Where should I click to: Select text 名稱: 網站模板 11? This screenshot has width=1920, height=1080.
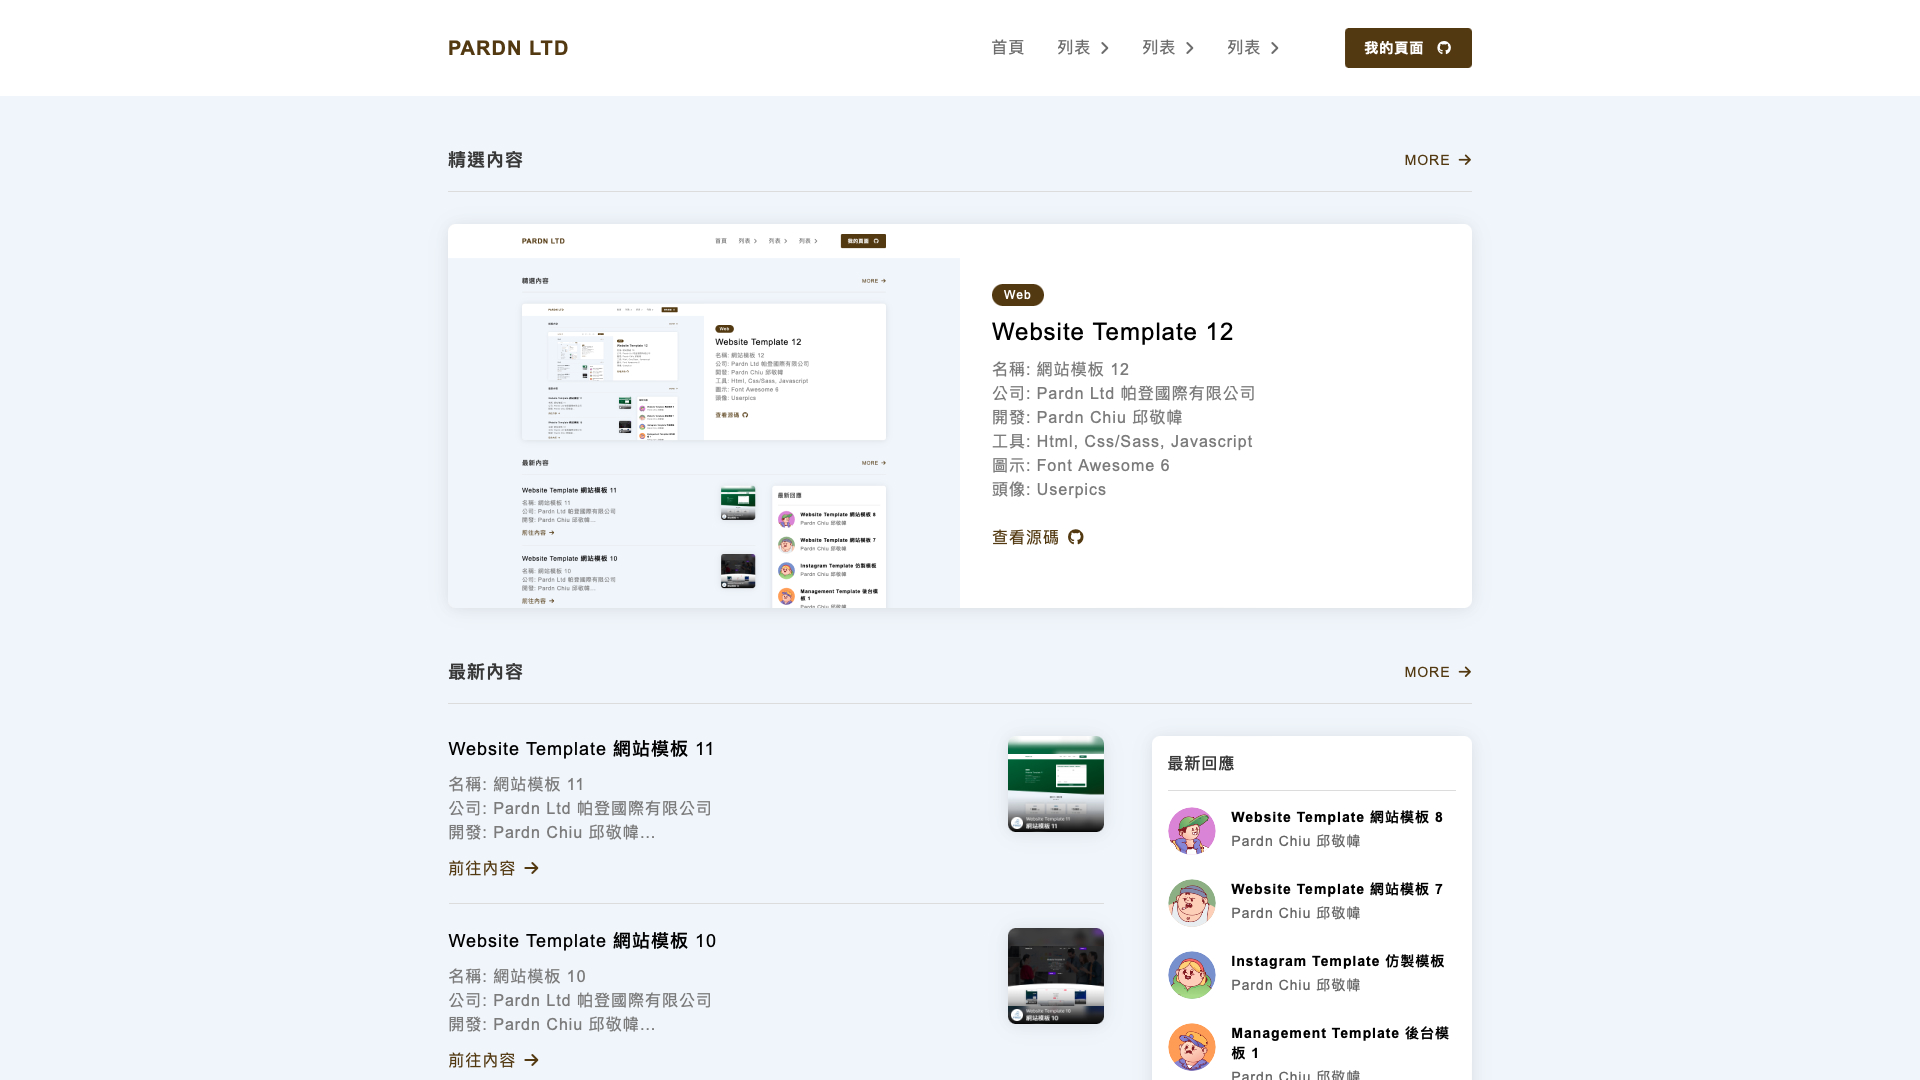click(x=516, y=784)
